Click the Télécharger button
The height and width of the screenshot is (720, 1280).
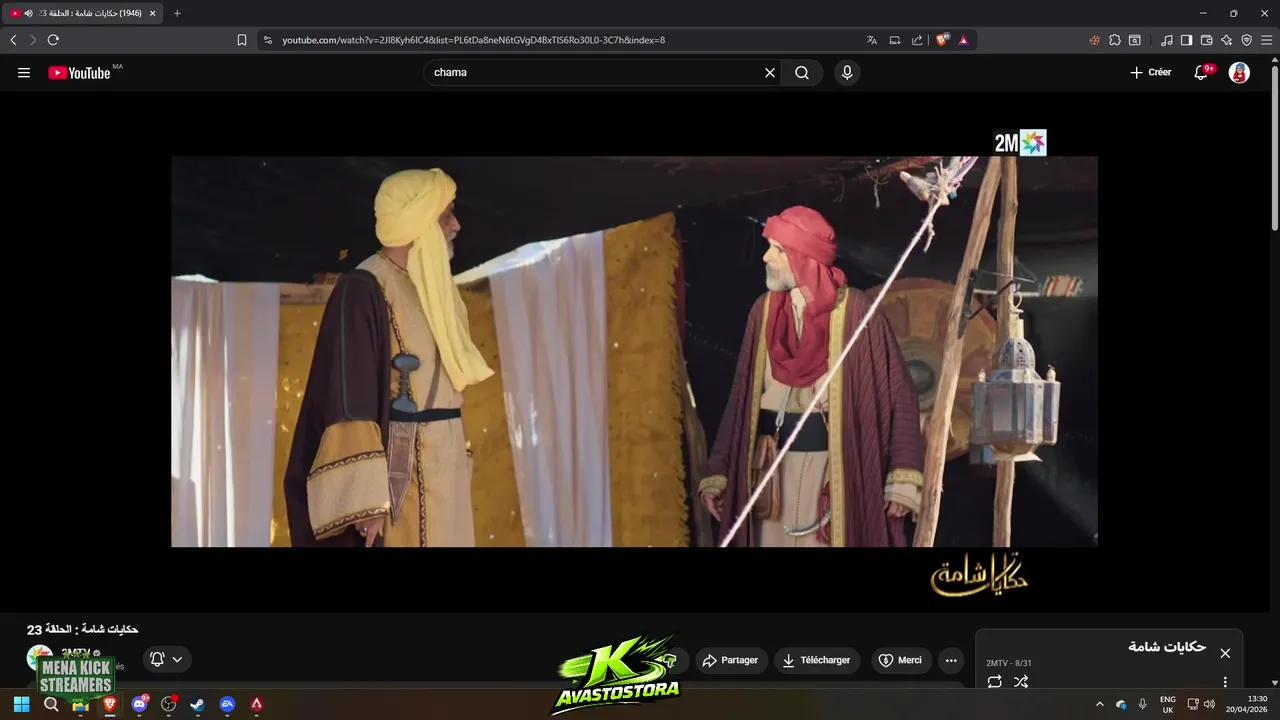(817, 660)
